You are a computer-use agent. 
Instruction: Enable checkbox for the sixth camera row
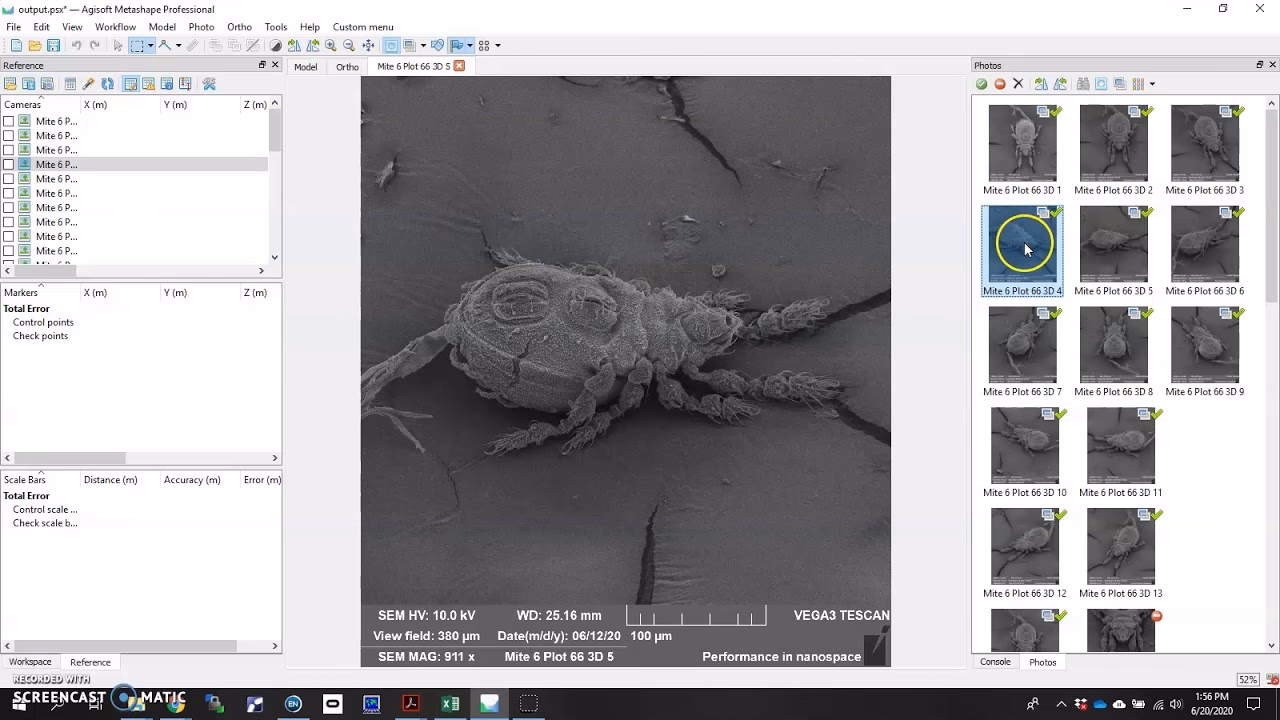(9, 193)
